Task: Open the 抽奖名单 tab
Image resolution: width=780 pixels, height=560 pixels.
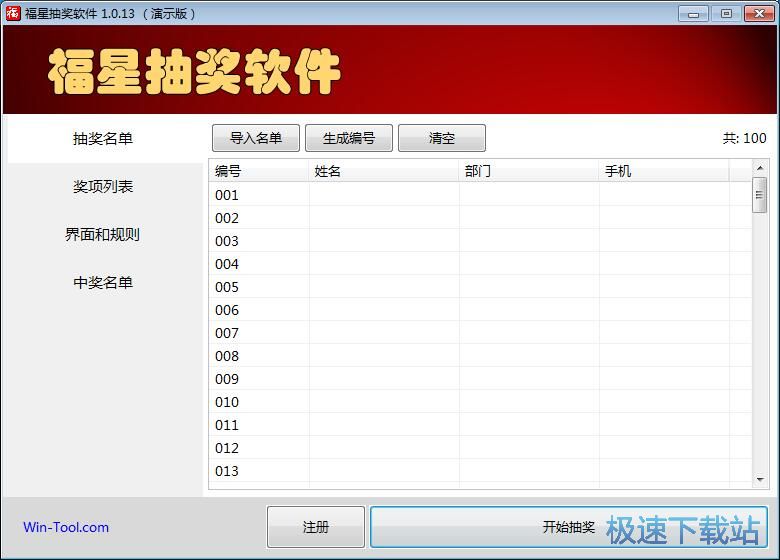Action: pyautogui.click(x=103, y=138)
